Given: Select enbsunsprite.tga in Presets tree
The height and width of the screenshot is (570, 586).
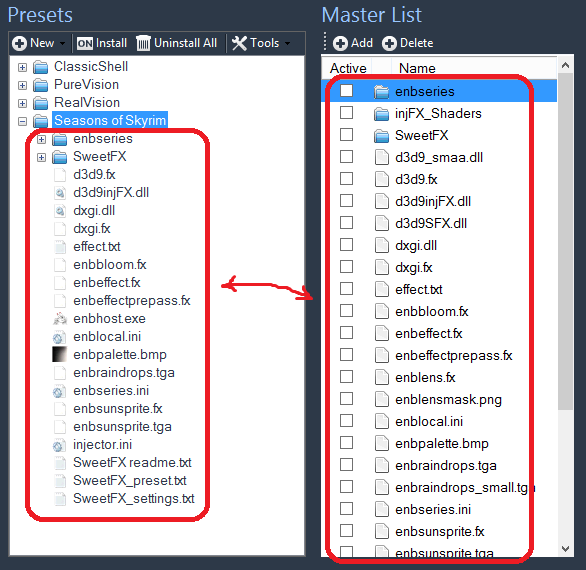Looking at the screenshot, I should [x=123, y=427].
